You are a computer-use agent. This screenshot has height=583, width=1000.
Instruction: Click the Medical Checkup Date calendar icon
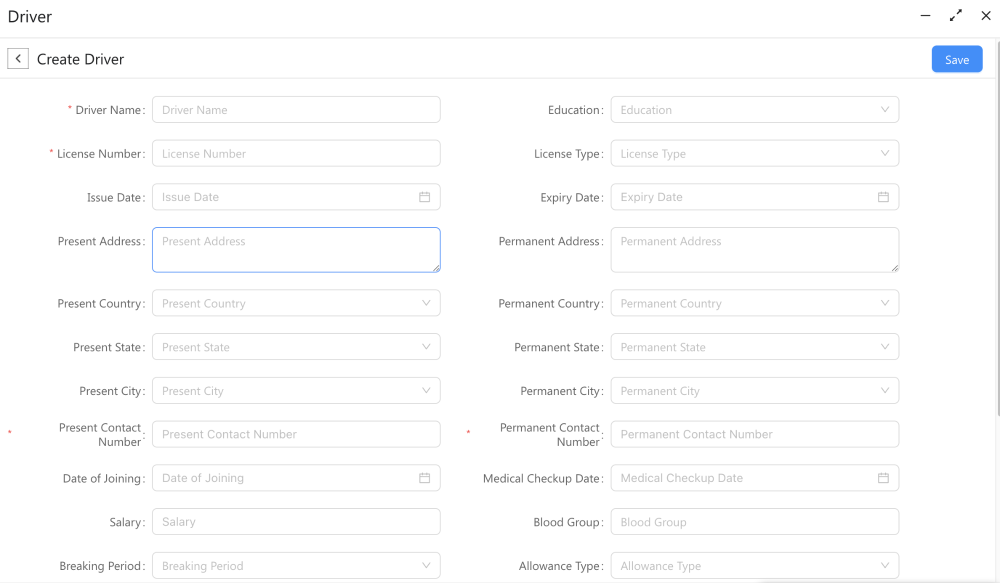click(883, 478)
